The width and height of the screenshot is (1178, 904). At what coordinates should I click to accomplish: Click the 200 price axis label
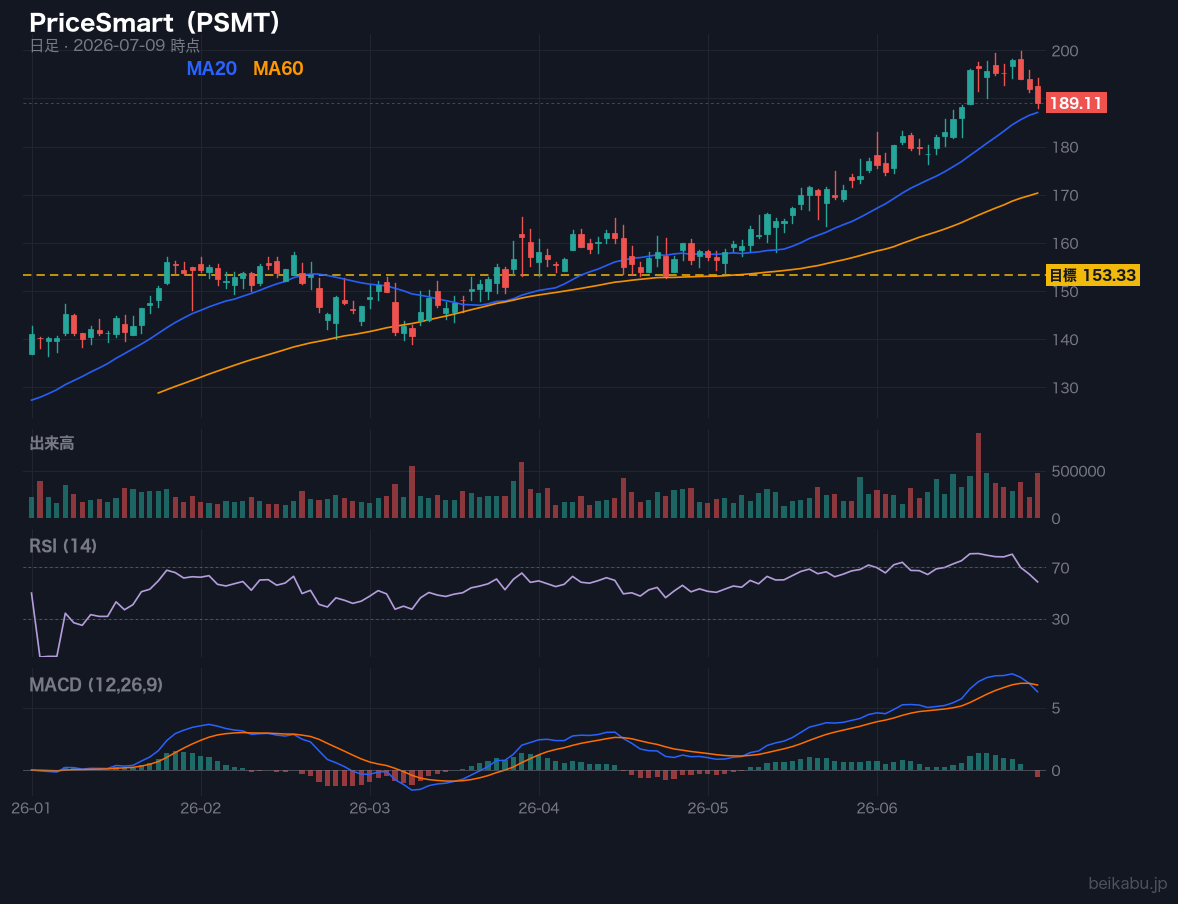pyautogui.click(x=1065, y=51)
